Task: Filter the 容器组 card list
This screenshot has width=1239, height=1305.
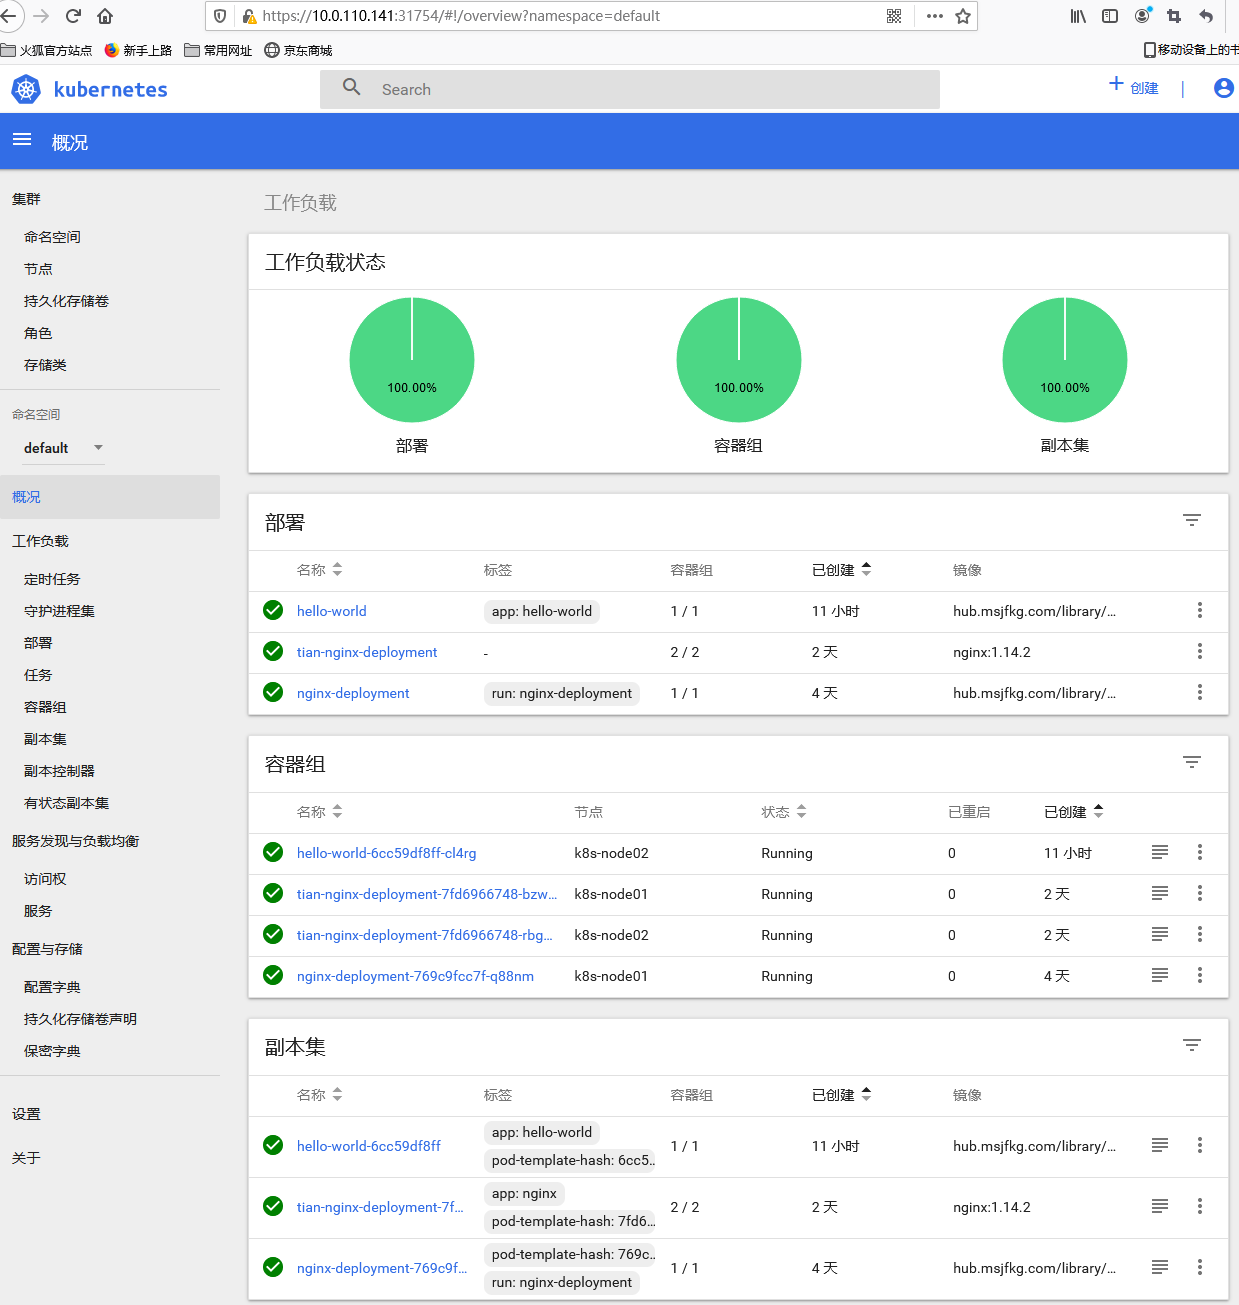Action: pyautogui.click(x=1191, y=762)
